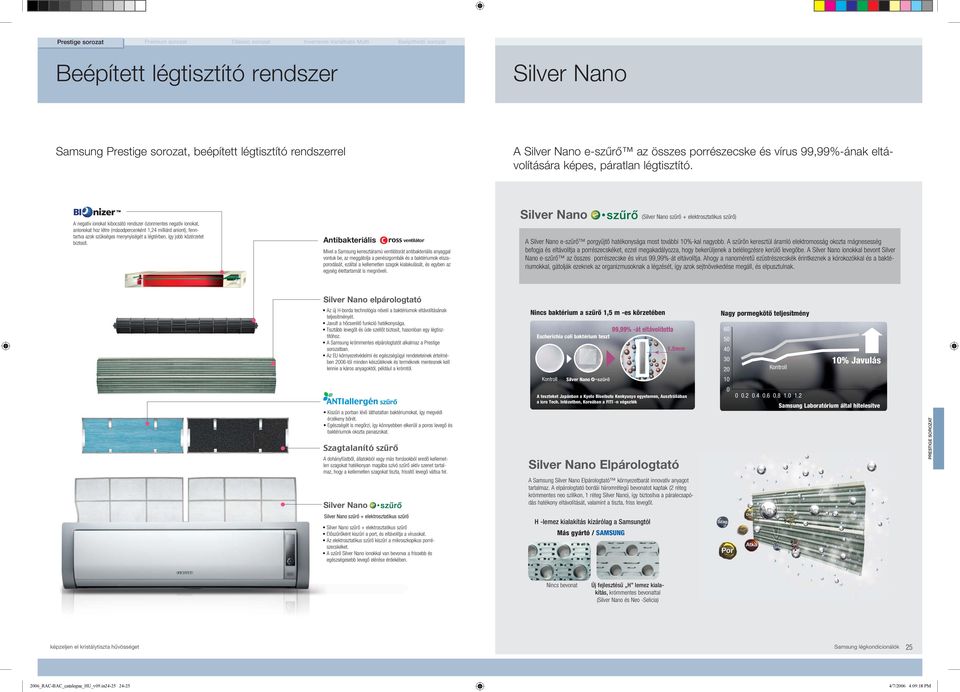Click the left white Silver Nano mesh filter
Screen dimensions: 960x692
129,499
